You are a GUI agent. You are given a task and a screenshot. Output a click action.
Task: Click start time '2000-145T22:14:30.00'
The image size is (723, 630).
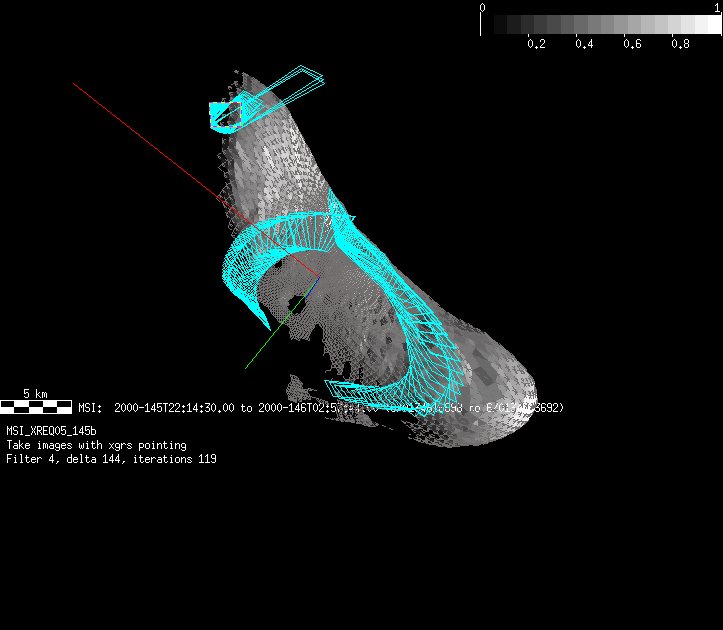pos(174,408)
